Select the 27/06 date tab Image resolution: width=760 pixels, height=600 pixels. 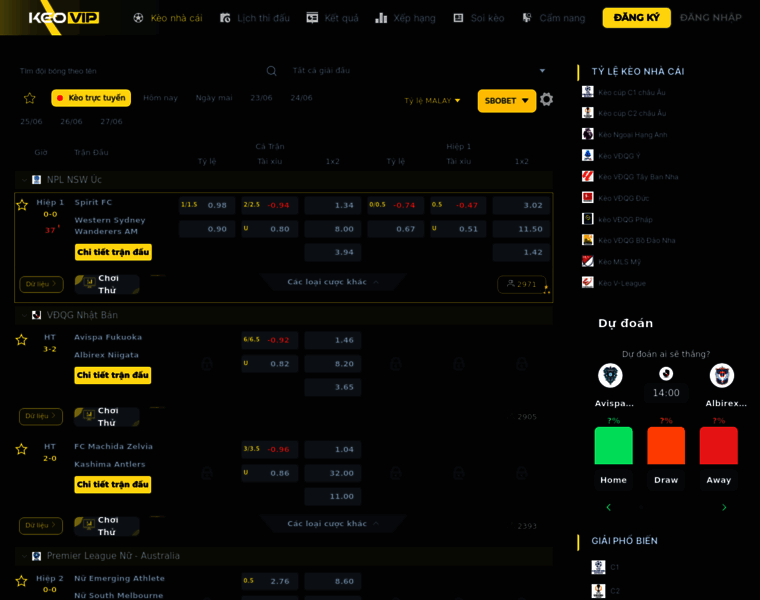point(111,122)
